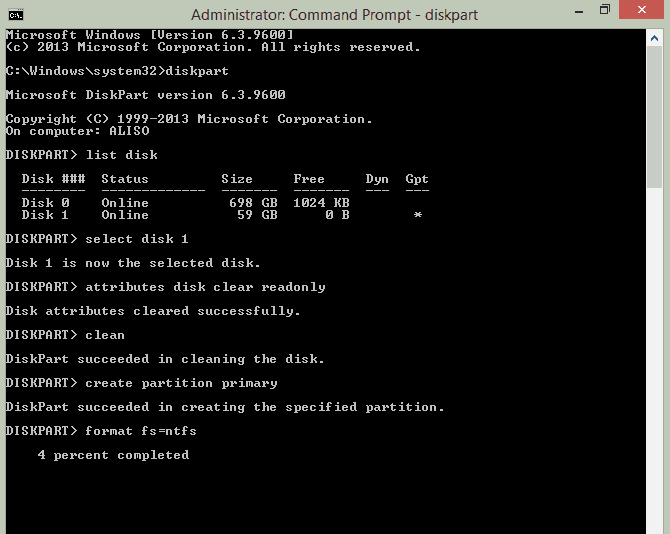Screen dimensions: 670x534
Task: Click the vertical scrollbar thumb
Action: coord(654,117)
